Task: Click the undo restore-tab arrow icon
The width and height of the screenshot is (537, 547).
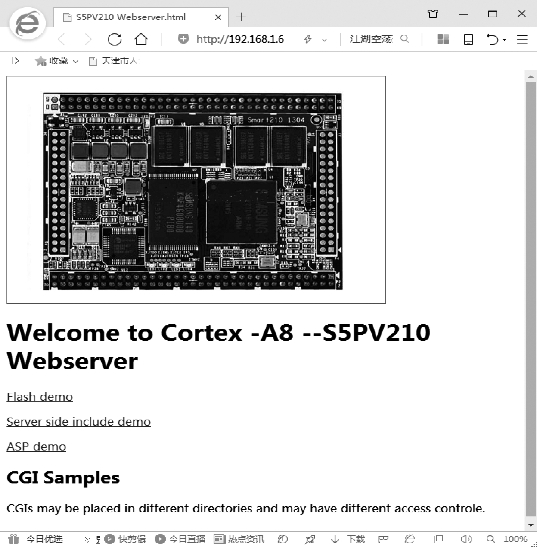Action: [x=492, y=39]
